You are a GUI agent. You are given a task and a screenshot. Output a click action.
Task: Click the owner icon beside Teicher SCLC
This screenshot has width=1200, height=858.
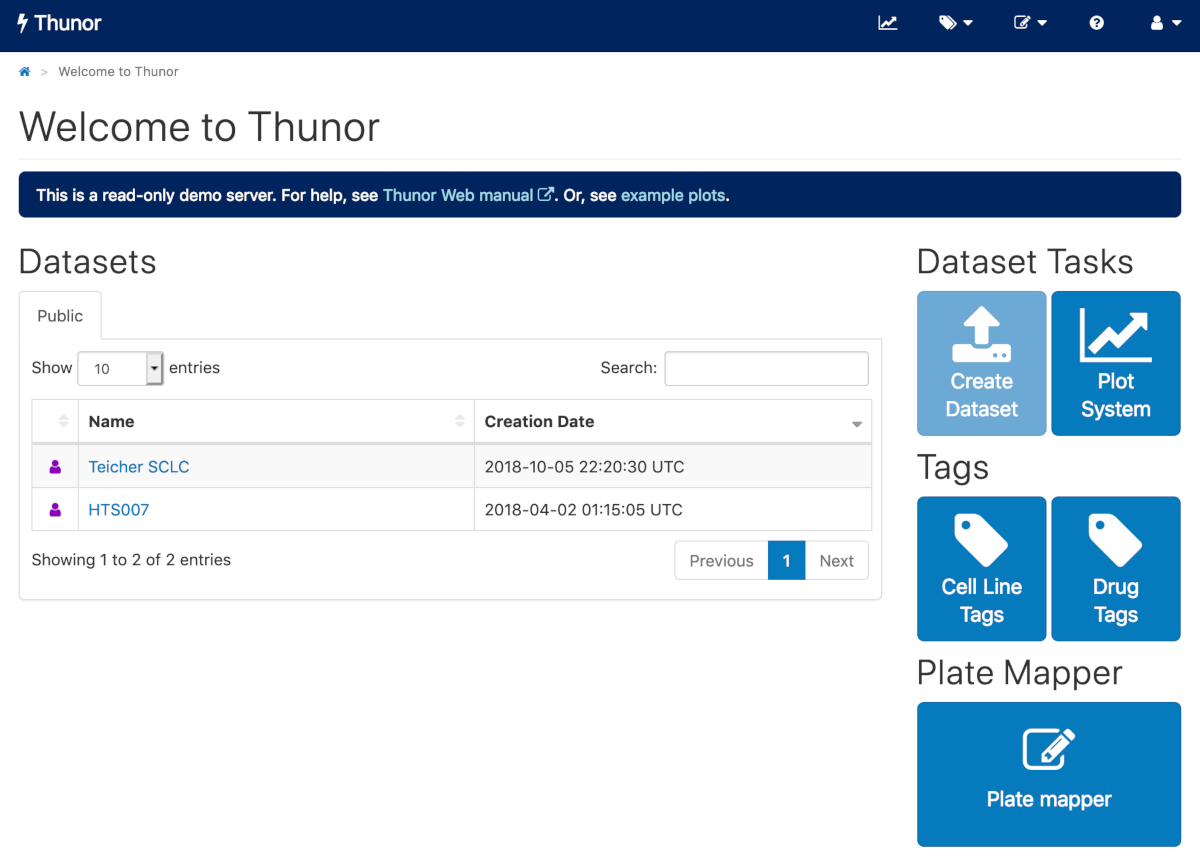(x=55, y=467)
